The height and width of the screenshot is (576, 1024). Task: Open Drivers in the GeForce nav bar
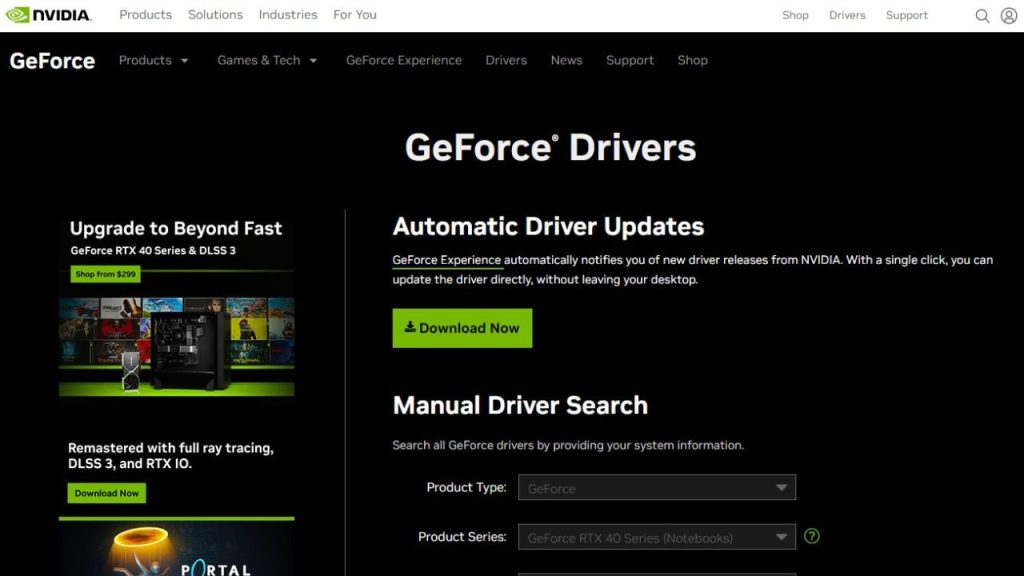[x=505, y=60]
